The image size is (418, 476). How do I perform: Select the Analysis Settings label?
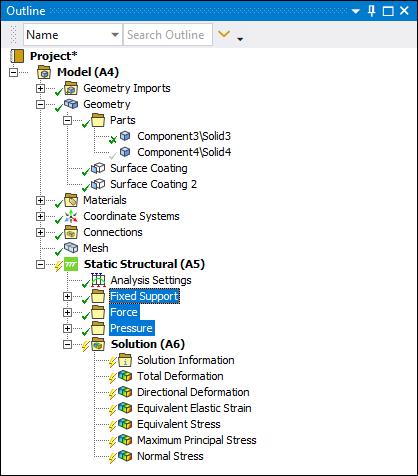151,280
